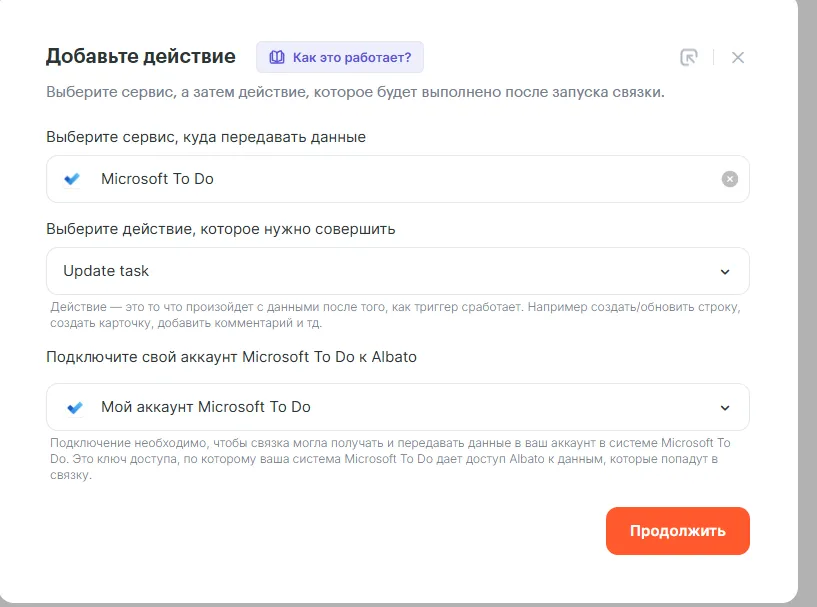Click the hint text starting with "Подключение необходимо"
This screenshot has width=817, height=607.
coord(390,459)
